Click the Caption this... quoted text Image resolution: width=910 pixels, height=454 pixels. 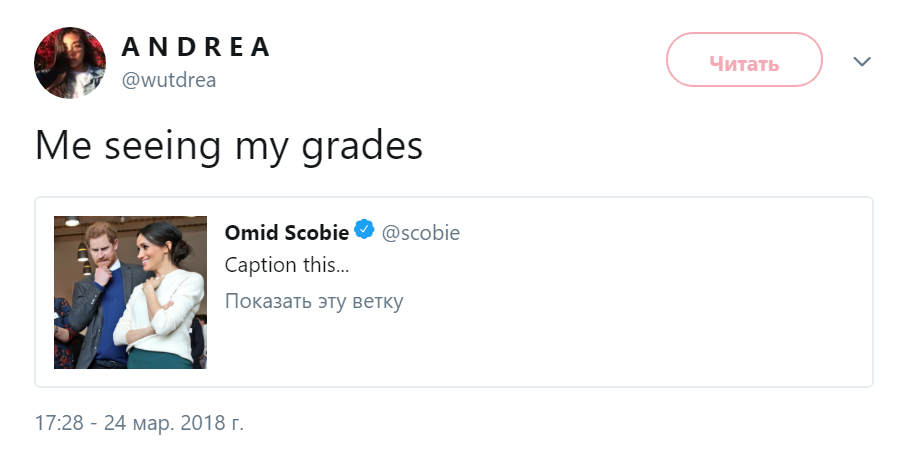click(x=287, y=265)
